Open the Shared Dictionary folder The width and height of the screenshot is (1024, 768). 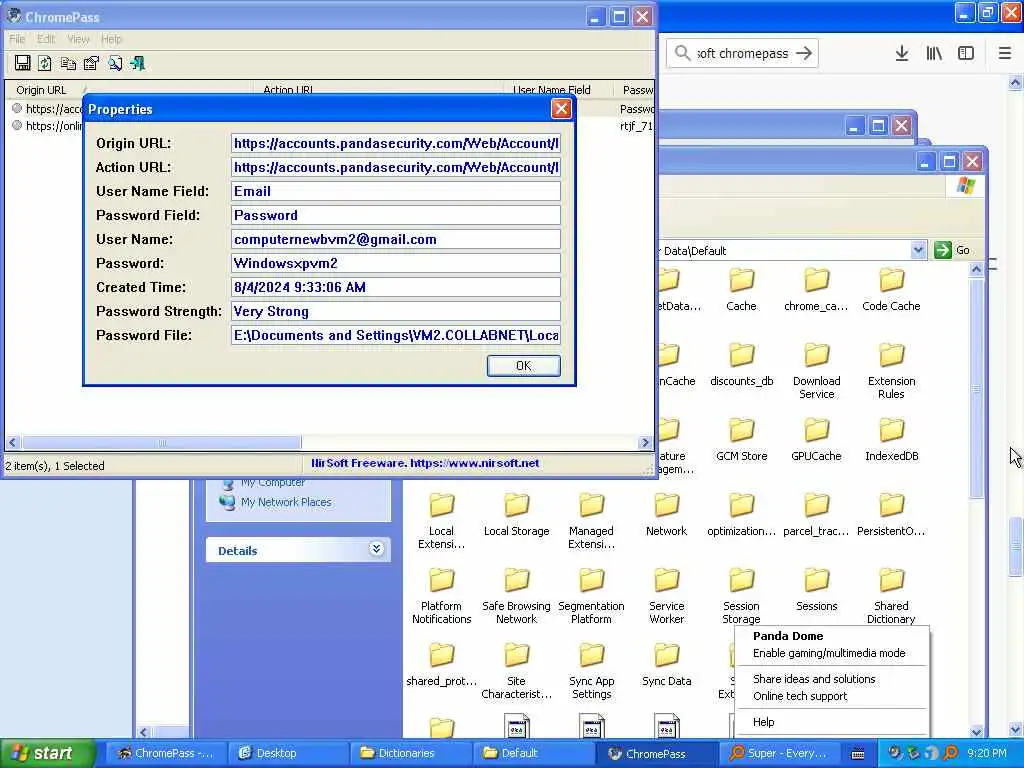[x=891, y=596]
